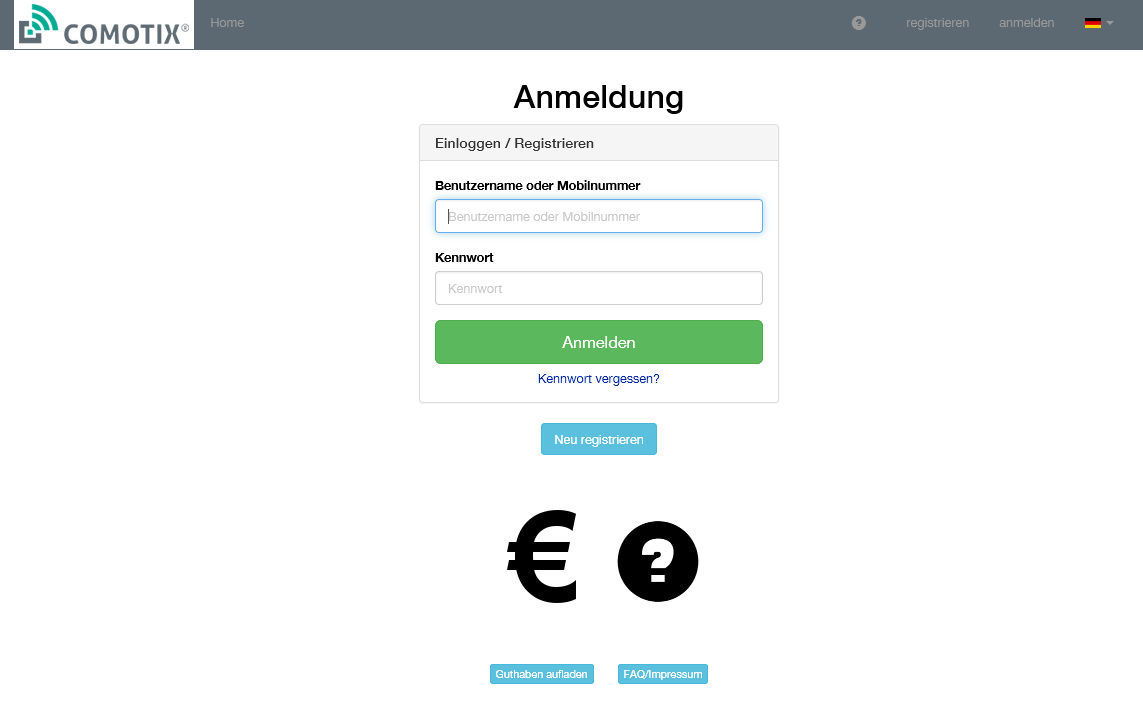
Task: Click the Guthaben aufladen button
Action: pos(541,674)
